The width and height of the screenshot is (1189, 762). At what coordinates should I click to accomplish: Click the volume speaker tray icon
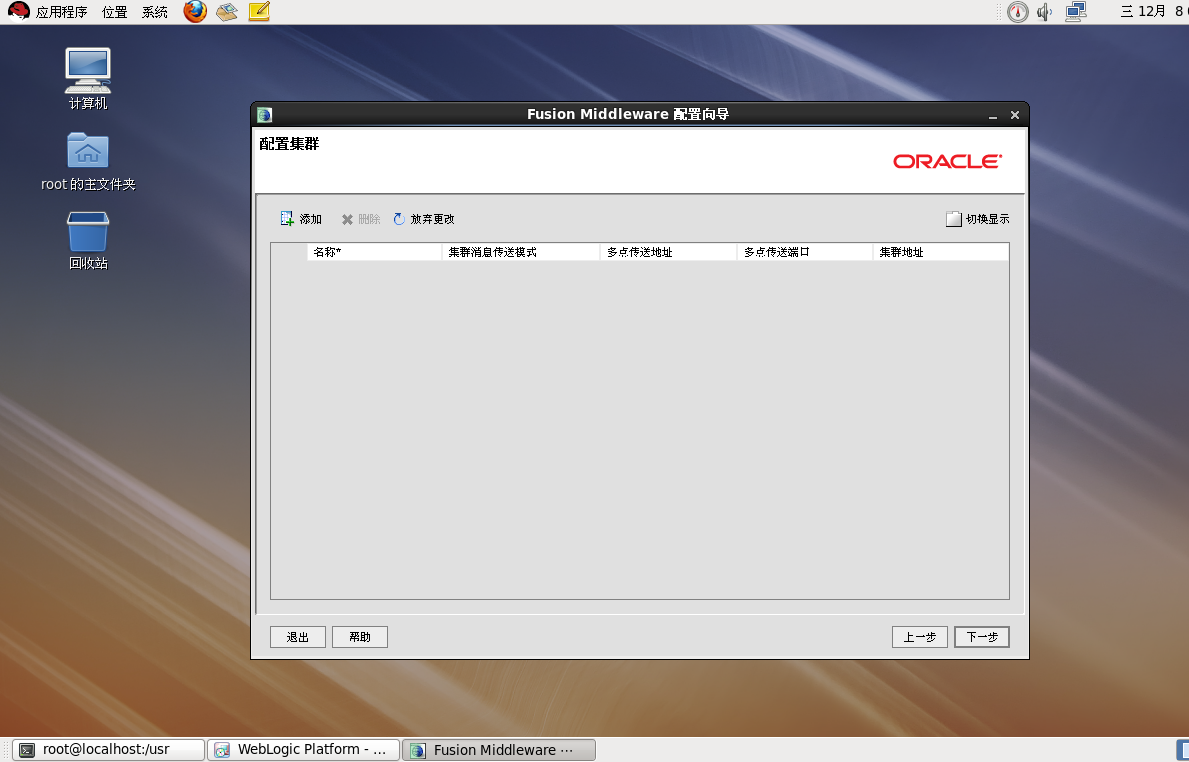(x=1045, y=11)
